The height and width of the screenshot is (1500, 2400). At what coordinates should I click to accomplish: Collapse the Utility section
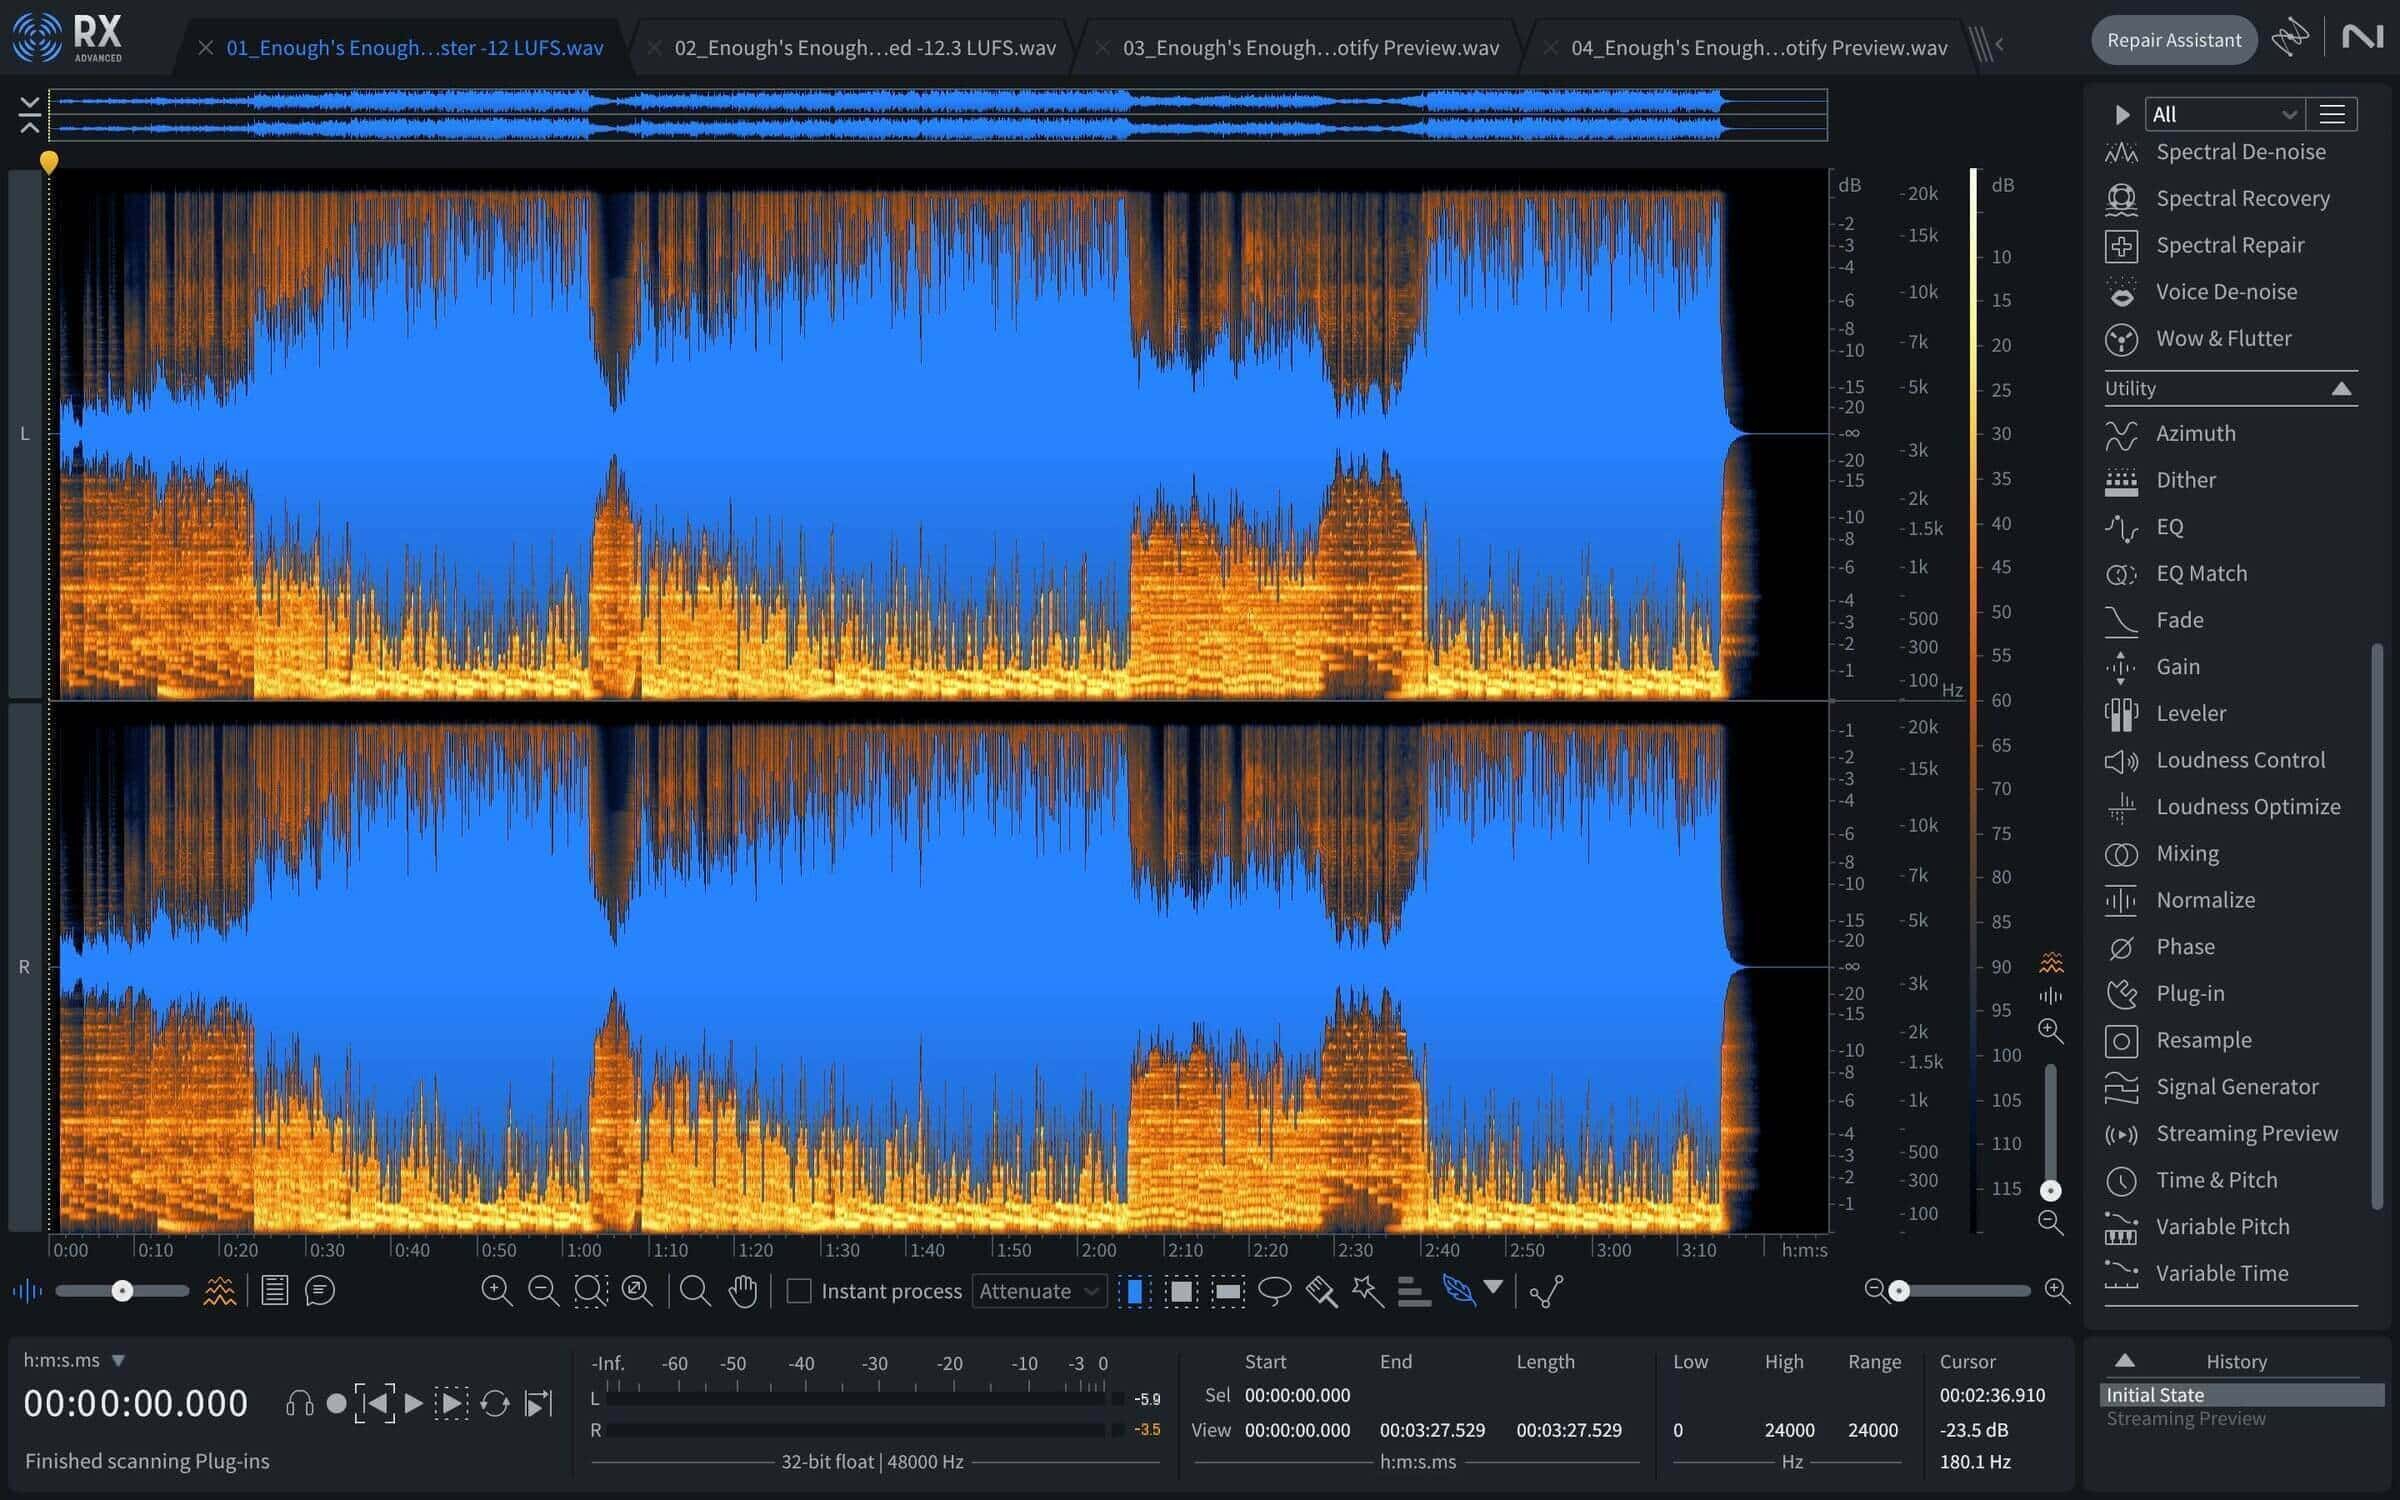coord(2341,388)
